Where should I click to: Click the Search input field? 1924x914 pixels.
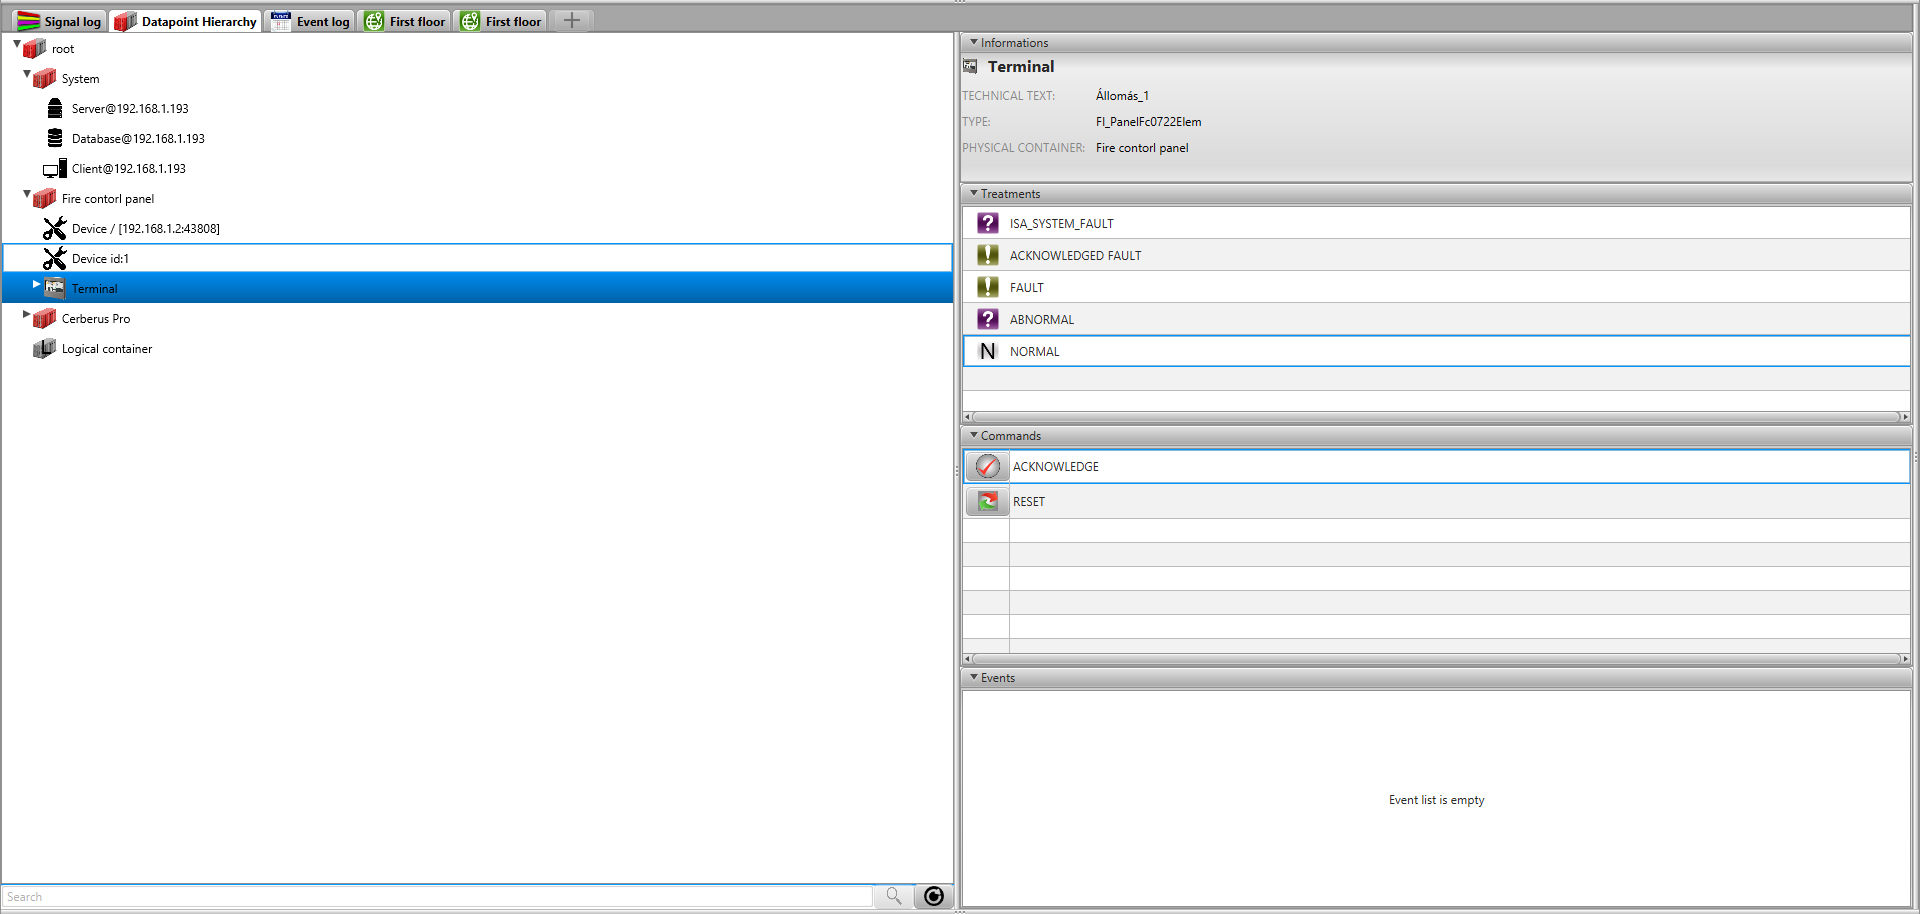[437, 897]
